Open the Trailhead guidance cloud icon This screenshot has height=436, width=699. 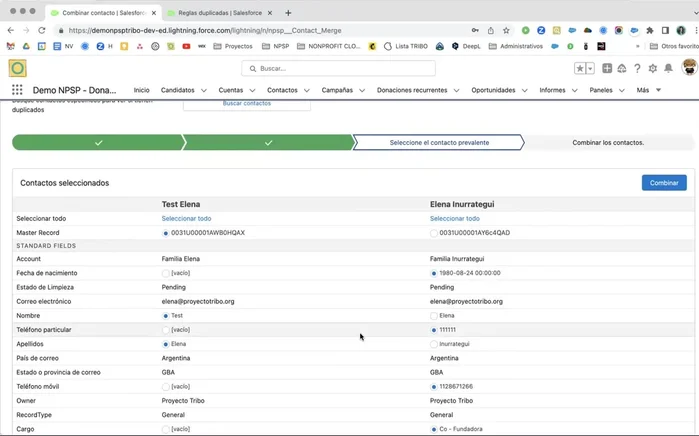point(622,68)
